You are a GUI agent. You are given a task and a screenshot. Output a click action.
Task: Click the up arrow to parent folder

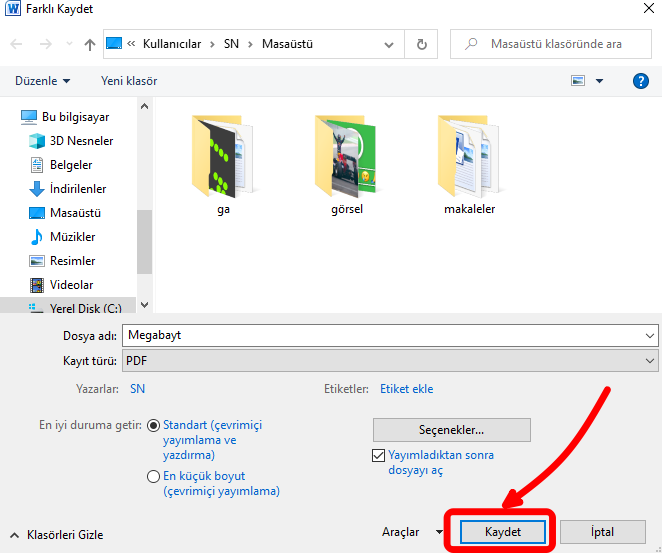(x=90, y=45)
